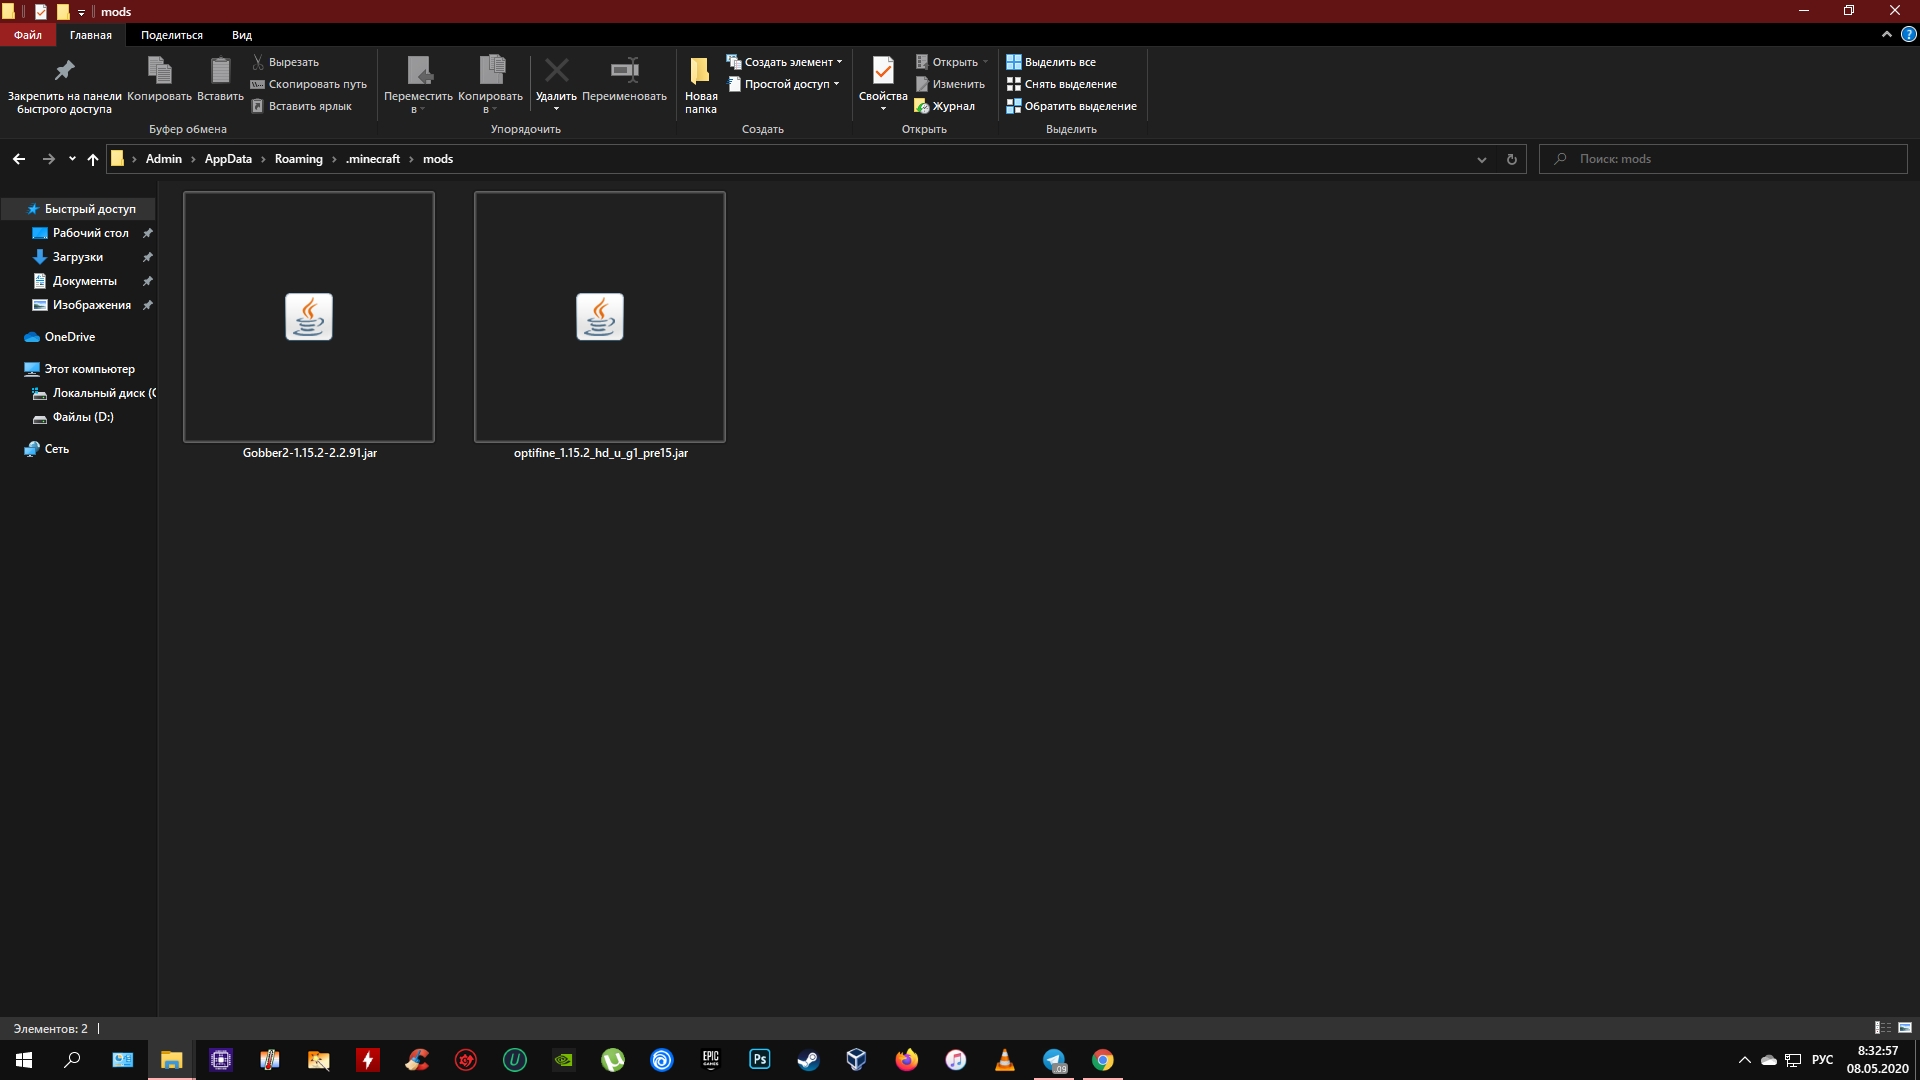The image size is (1920, 1080).
Task: Expand Создать элемент dropdown
Action: 784,62
